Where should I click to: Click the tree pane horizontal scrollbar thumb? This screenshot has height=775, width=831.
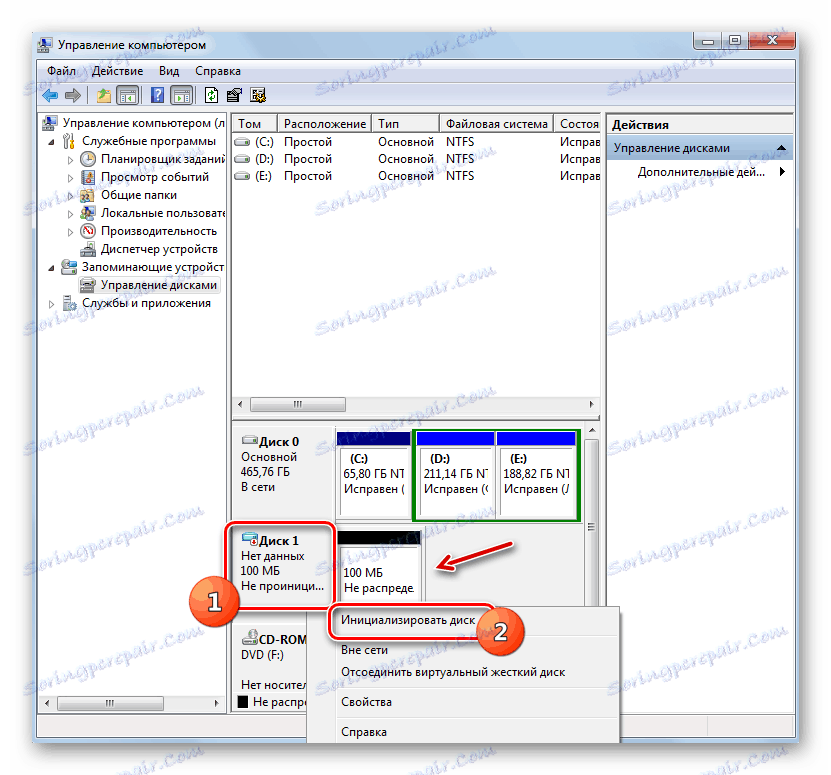pos(110,703)
